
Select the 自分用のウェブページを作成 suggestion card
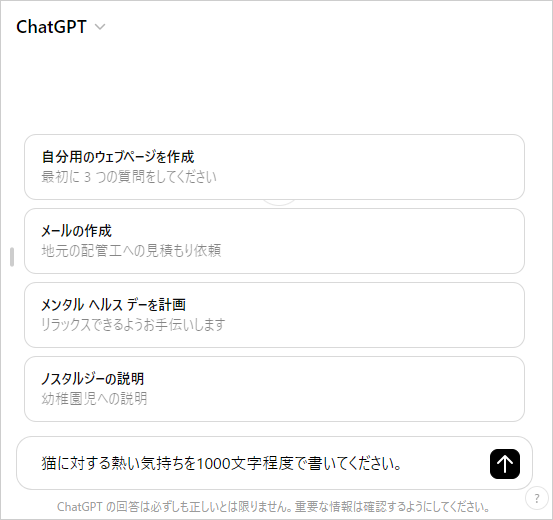pos(274,167)
